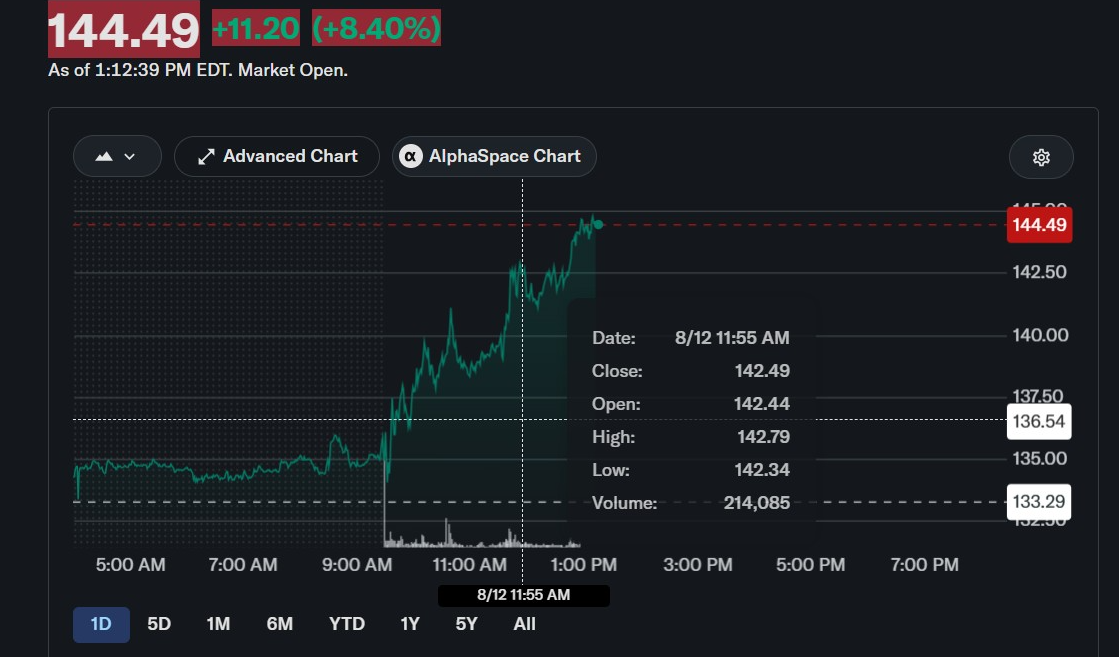Select the 1M time range tab
The height and width of the screenshot is (657, 1119).
pyautogui.click(x=218, y=624)
